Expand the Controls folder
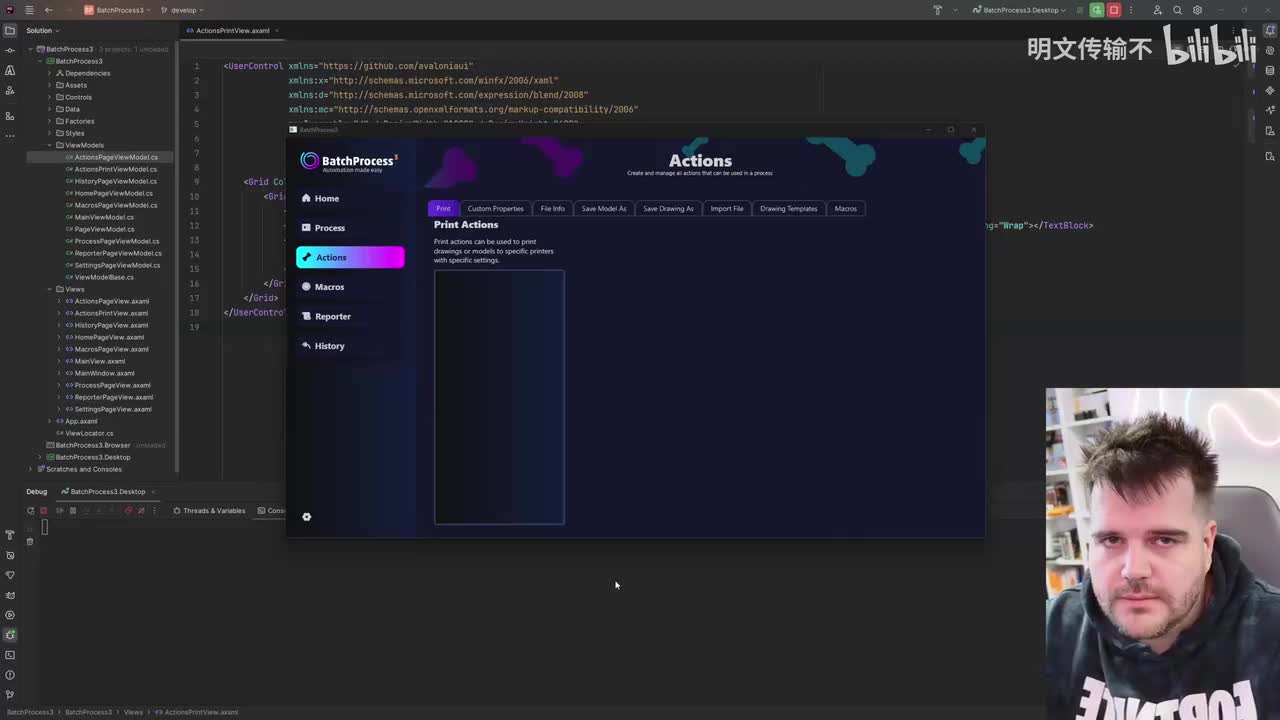The width and height of the screenshot is (1280, 720). tap(48, 97)
